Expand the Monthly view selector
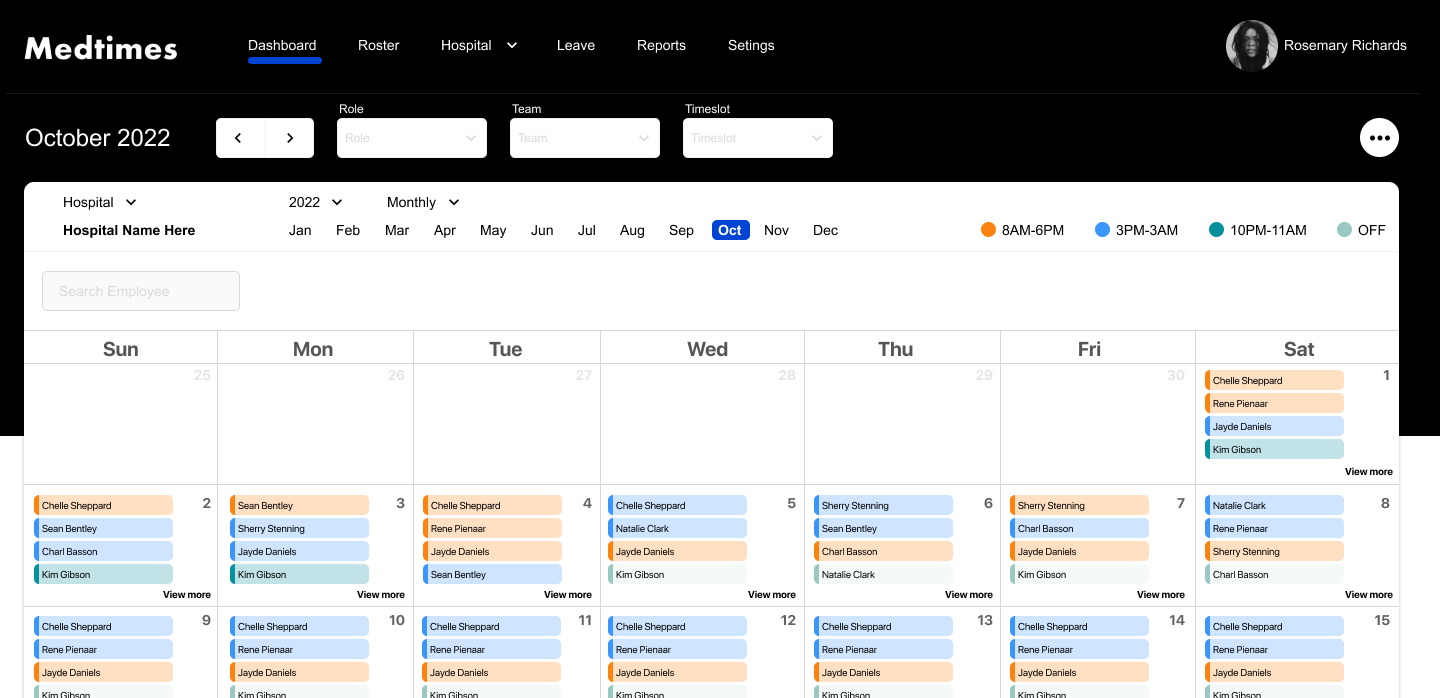The image size is (1440, 698). 423,202
